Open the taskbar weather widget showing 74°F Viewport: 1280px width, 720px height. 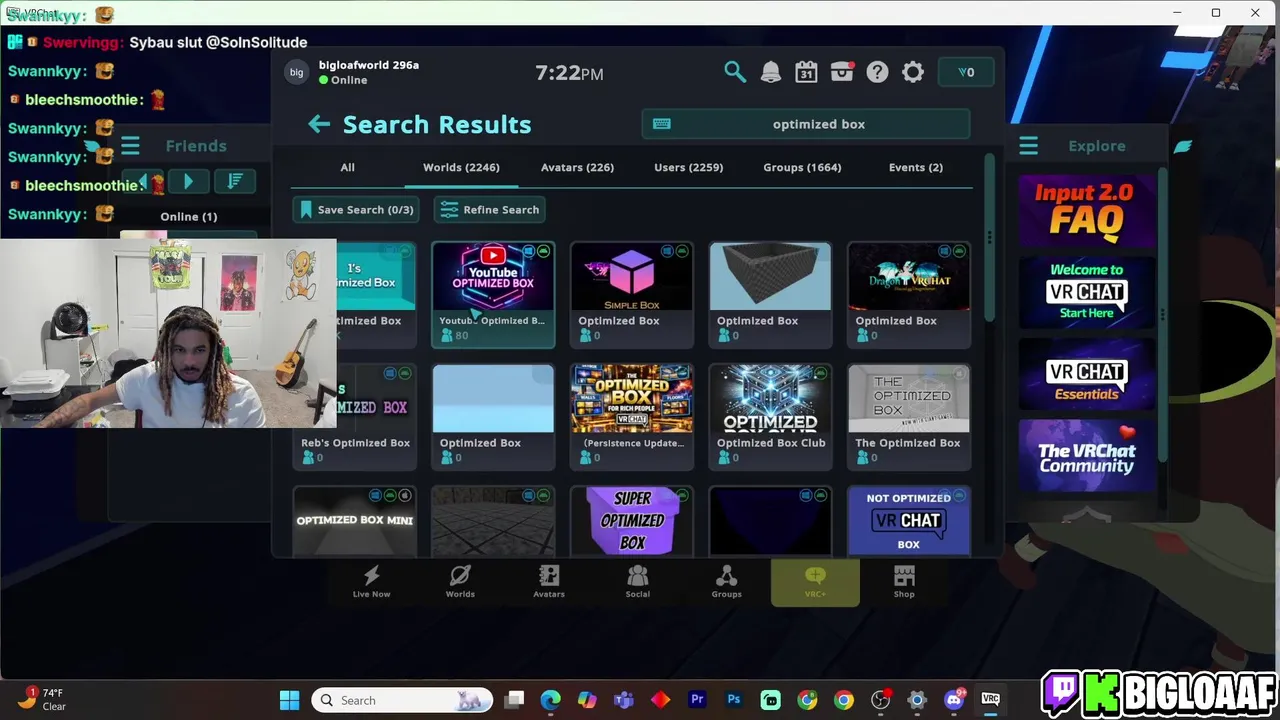pyautogui.click(x=44, y=700)
